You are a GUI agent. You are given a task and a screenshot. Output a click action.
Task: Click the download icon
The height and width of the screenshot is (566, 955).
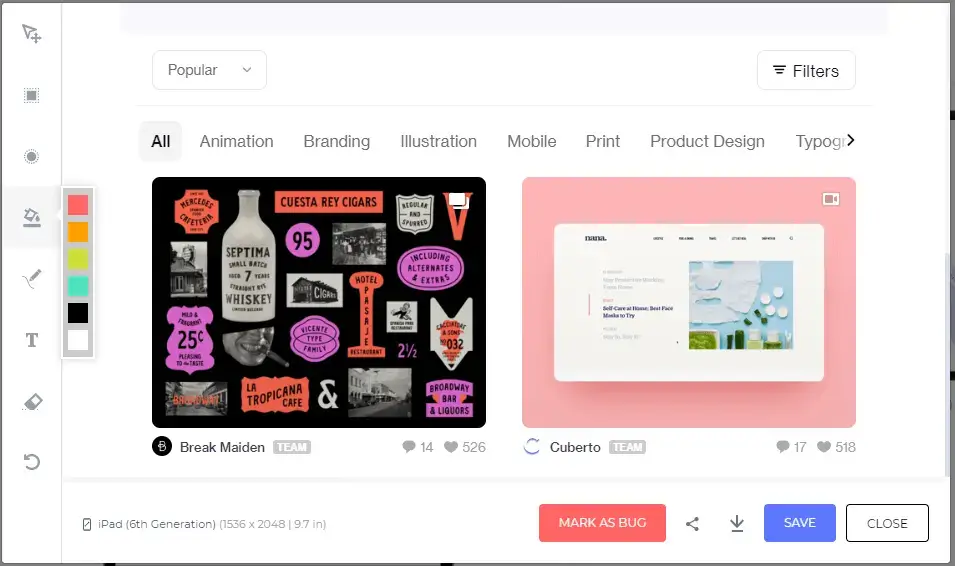(737, 523)
